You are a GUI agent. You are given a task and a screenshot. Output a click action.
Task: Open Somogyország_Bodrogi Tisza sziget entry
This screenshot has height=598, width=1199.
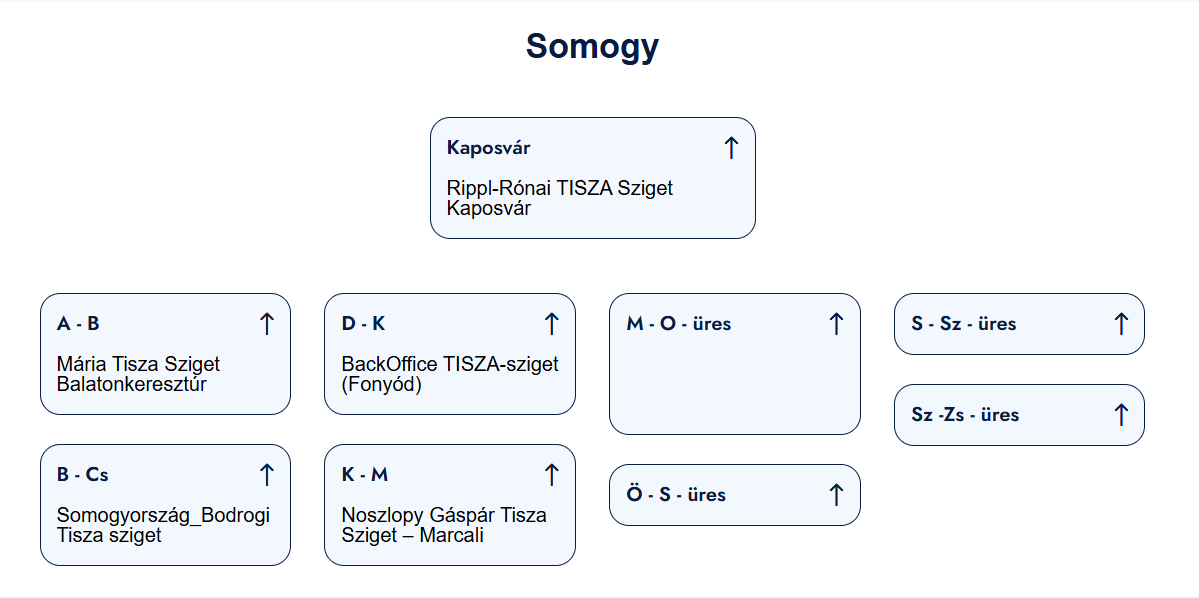(x=163, y=525)
